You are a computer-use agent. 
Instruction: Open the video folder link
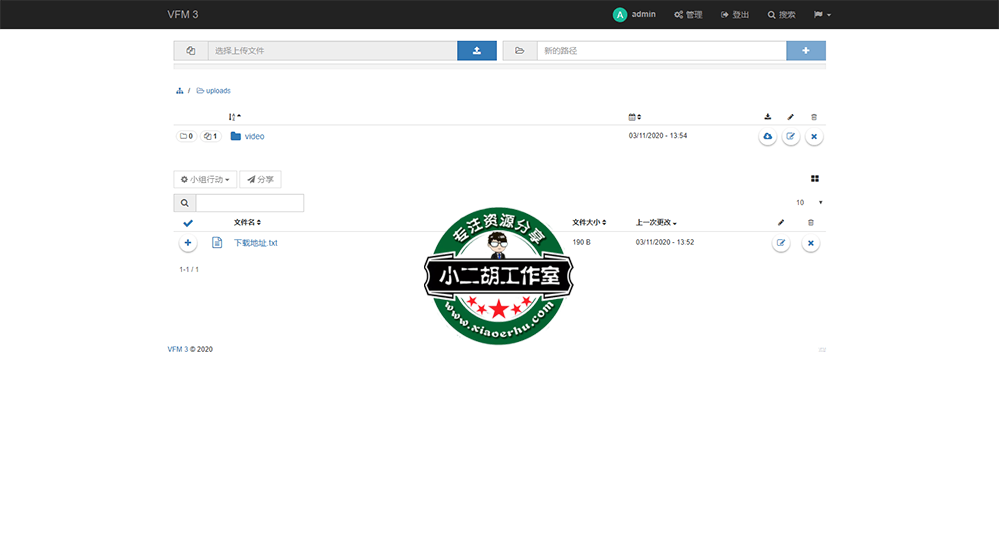(254, 136)
